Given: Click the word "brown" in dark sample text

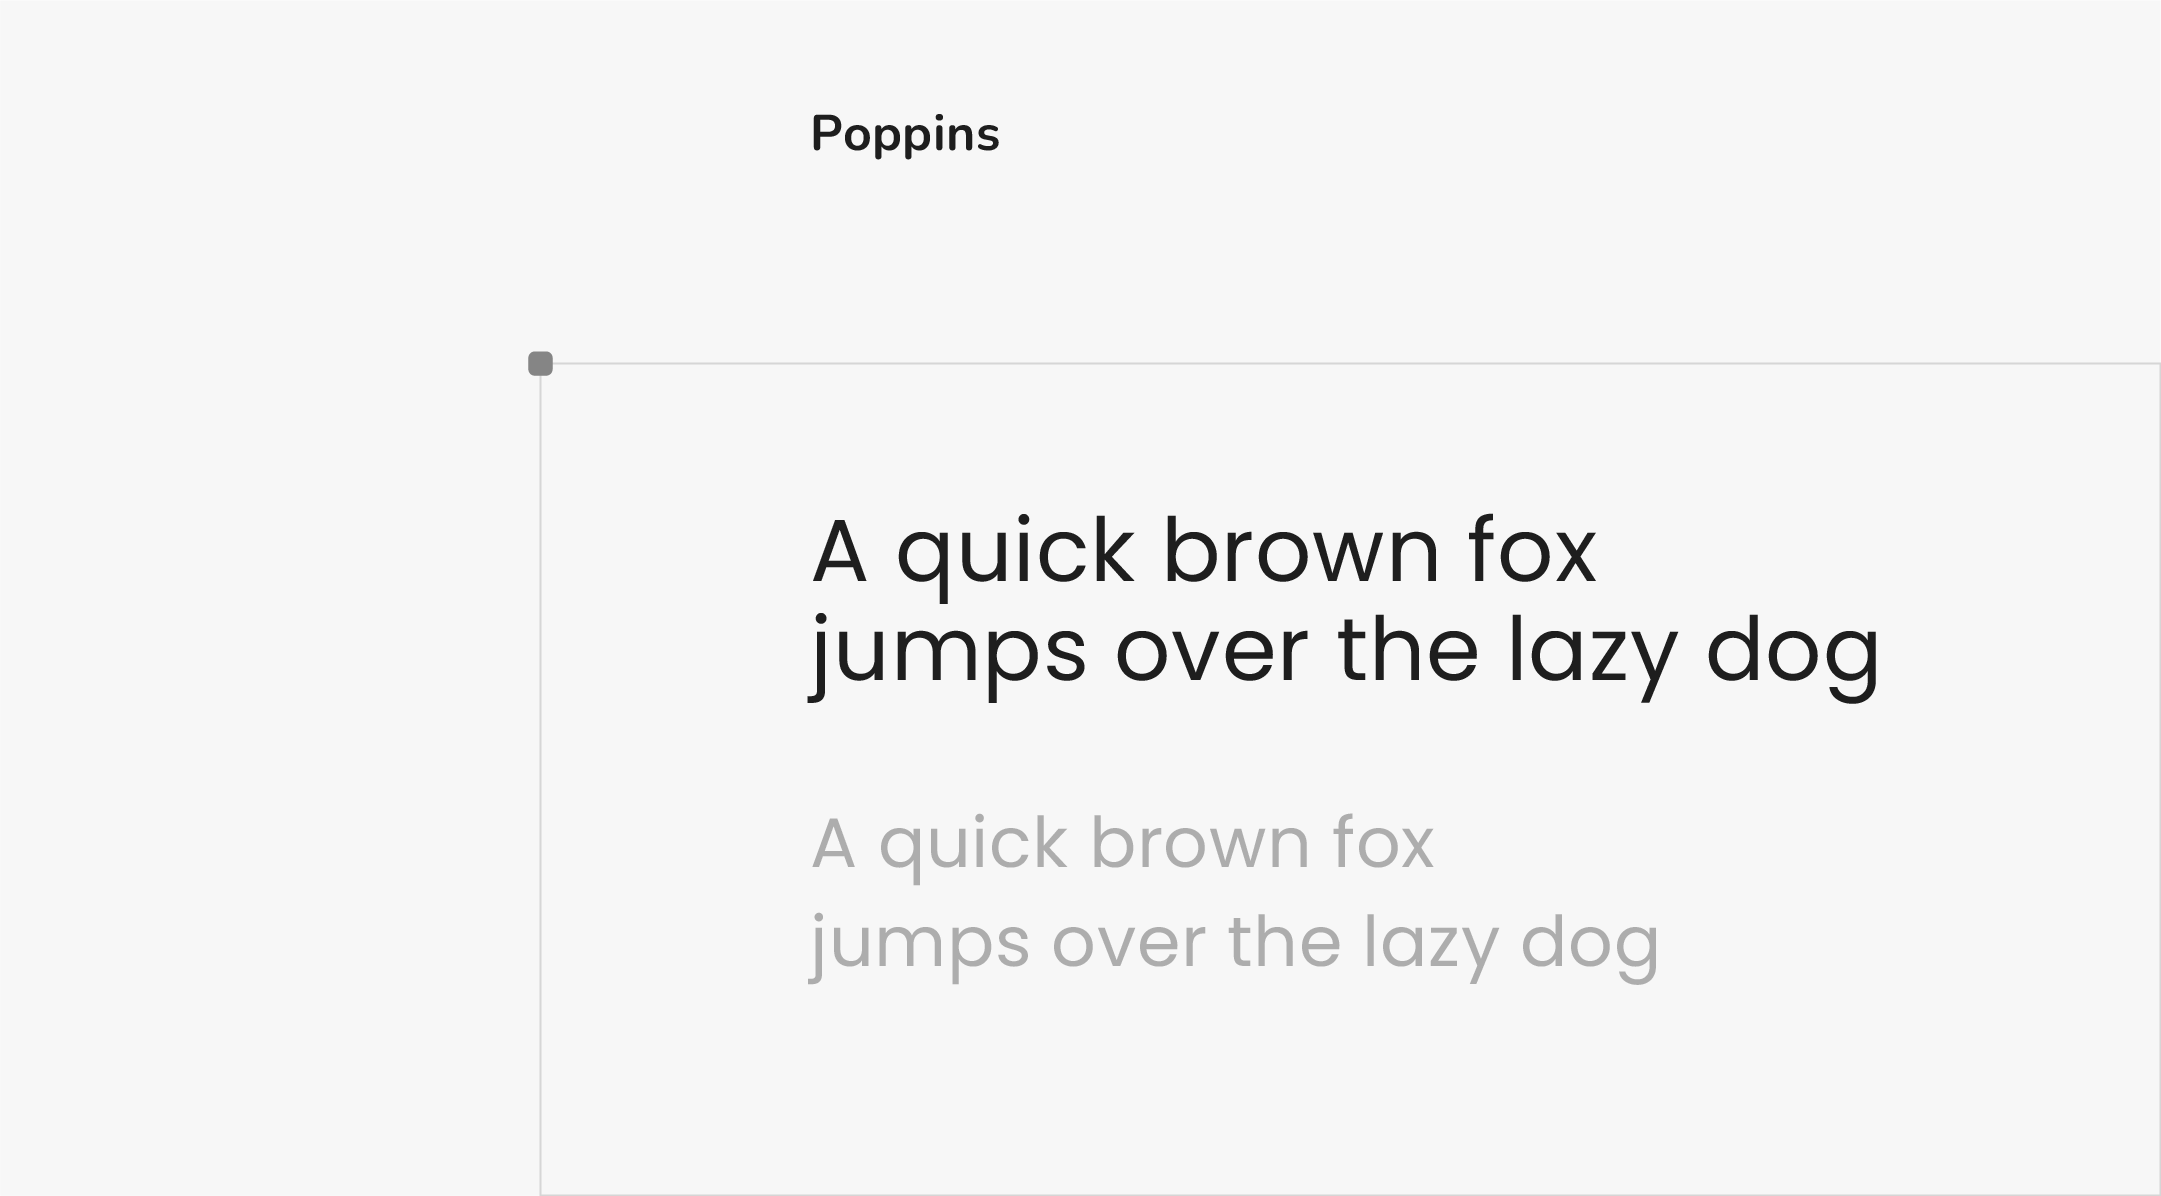Looking at the screenshot, I should [1301, 551].
